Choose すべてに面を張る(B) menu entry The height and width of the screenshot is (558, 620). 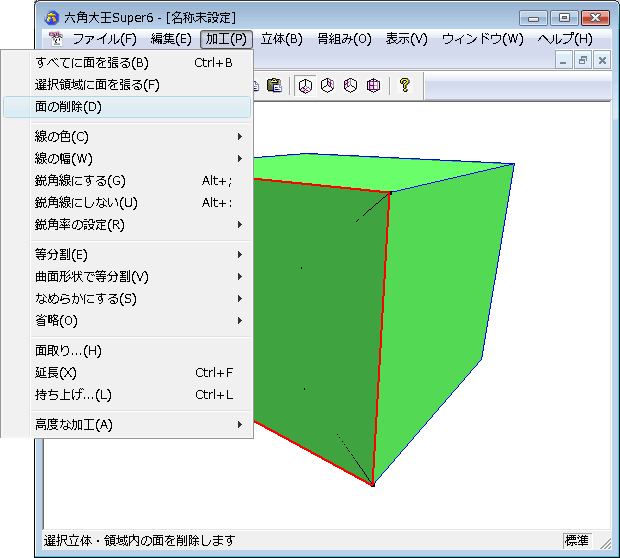tap(127, 63)
